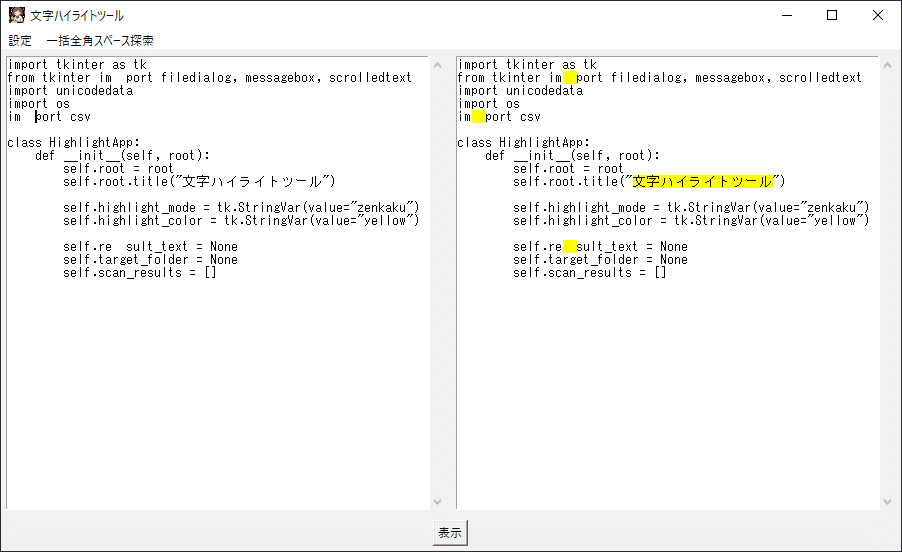Click 'self.highlight_mode' line in left pane
The image size is (902, 552).
coord(241,208)
